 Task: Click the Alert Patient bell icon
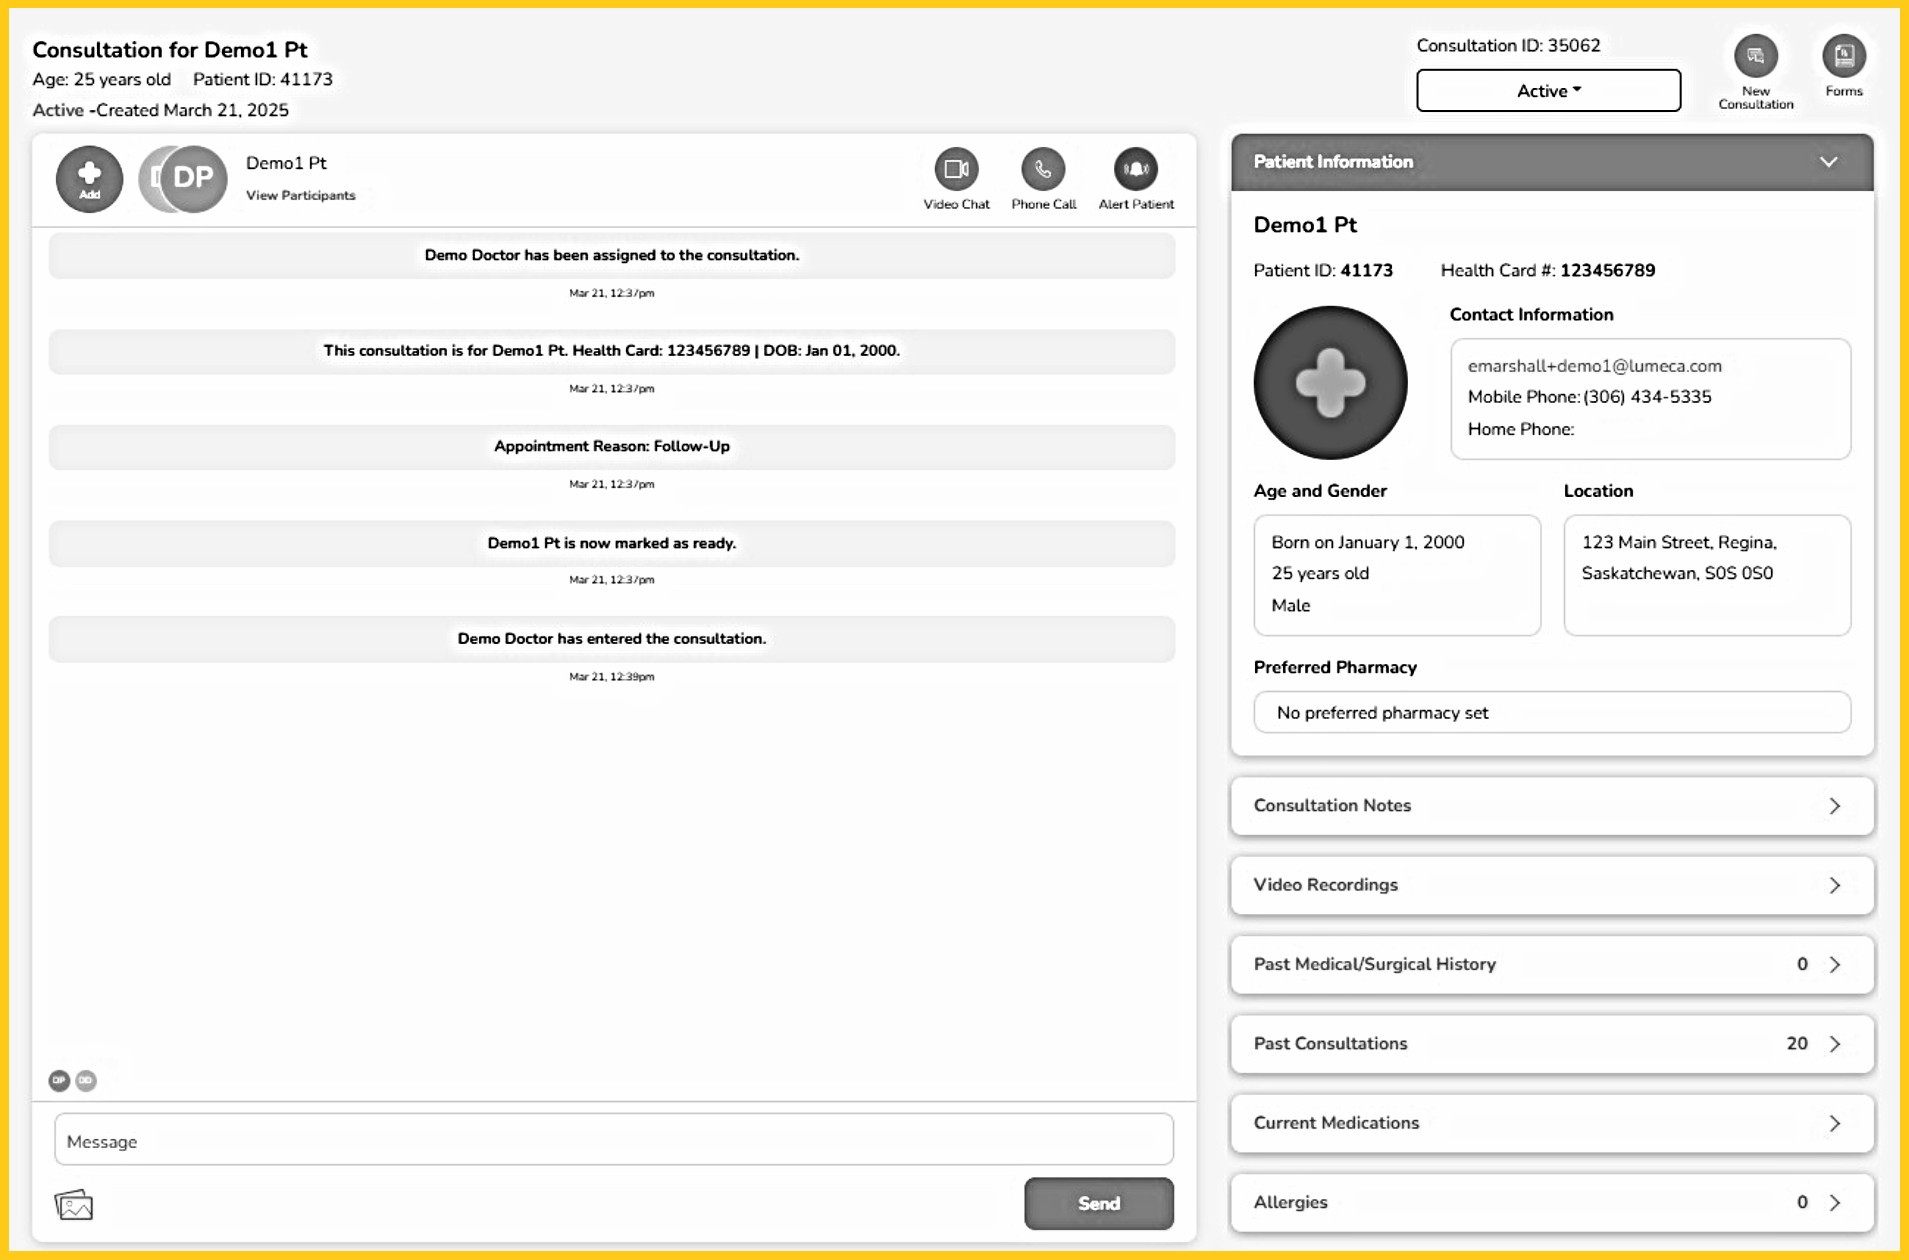[1135, 170]
